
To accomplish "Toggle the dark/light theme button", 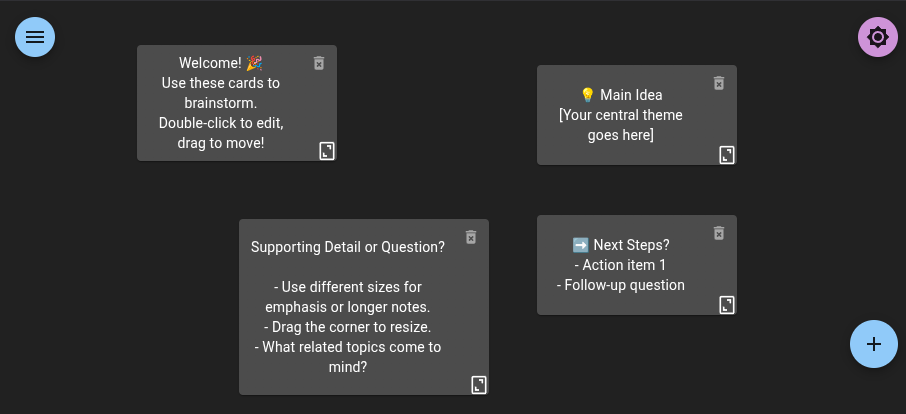I will tap(877, 38).
